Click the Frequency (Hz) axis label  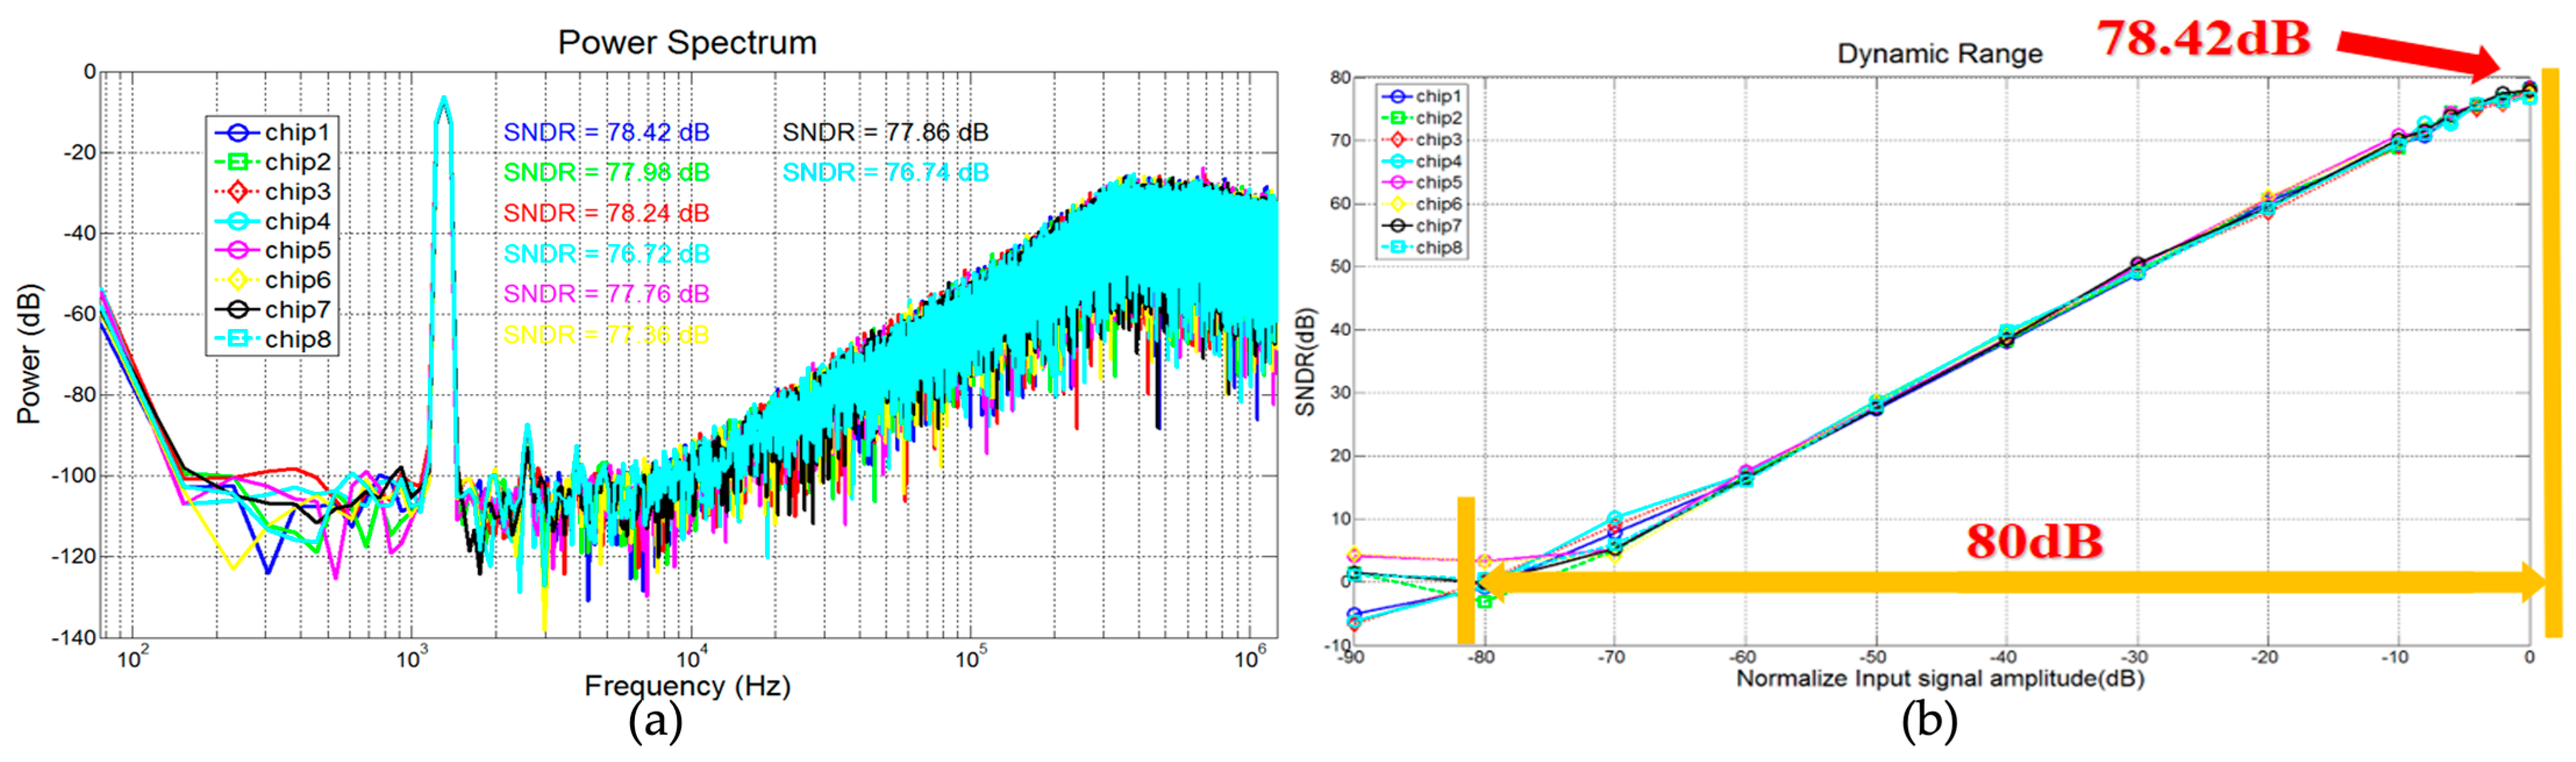pos(687,686)
